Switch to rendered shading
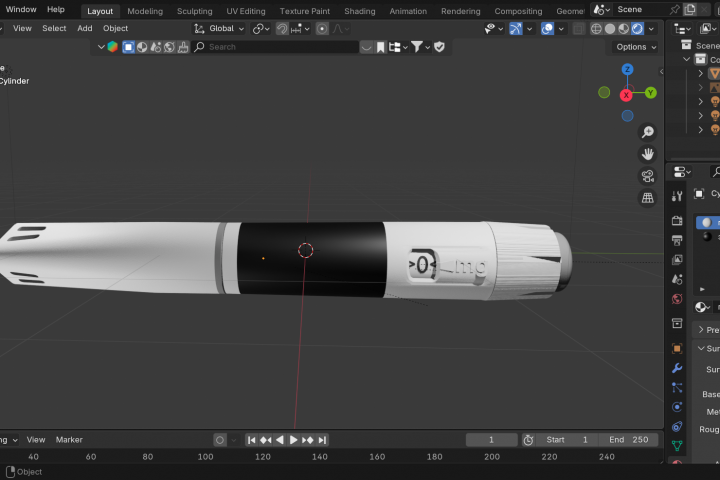This screenshot has height=480, width=720. (637, 28)
